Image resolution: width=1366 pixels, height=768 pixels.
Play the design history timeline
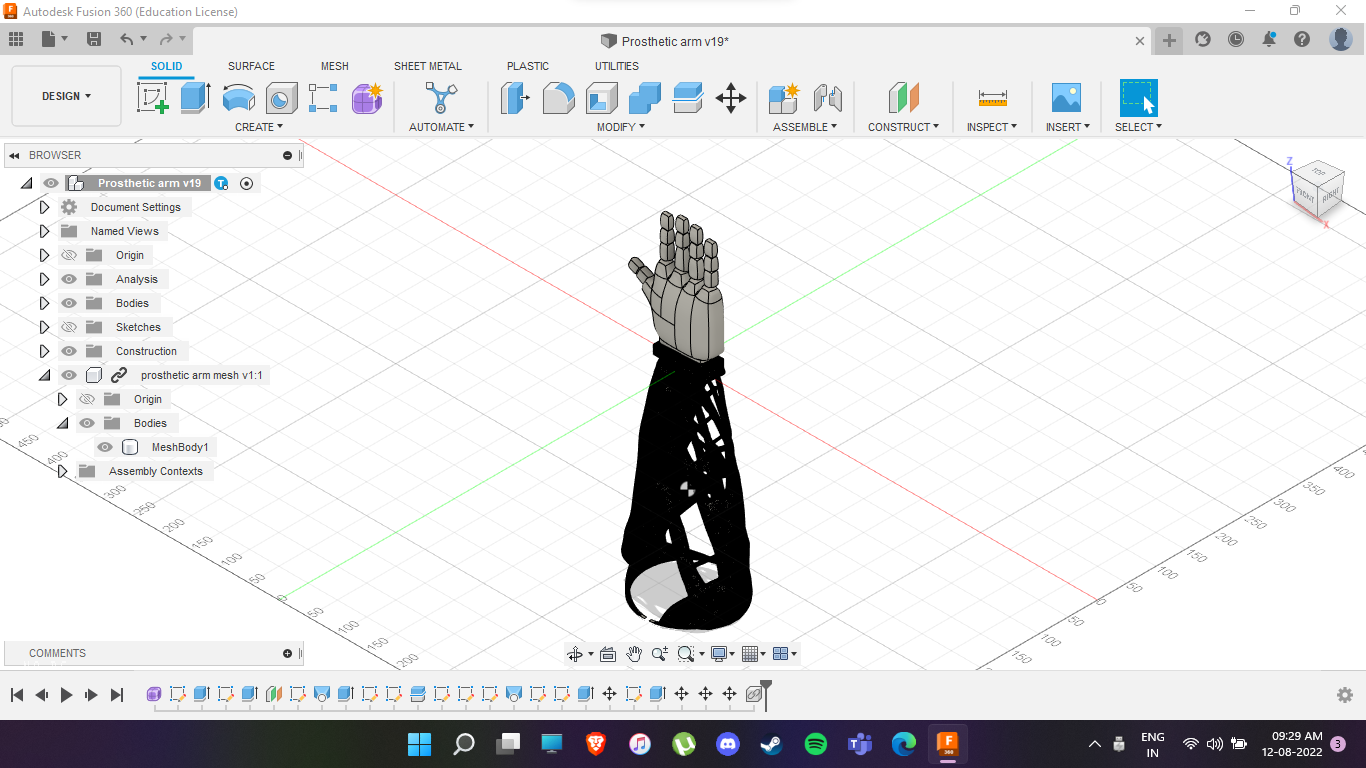click(65, 694)
